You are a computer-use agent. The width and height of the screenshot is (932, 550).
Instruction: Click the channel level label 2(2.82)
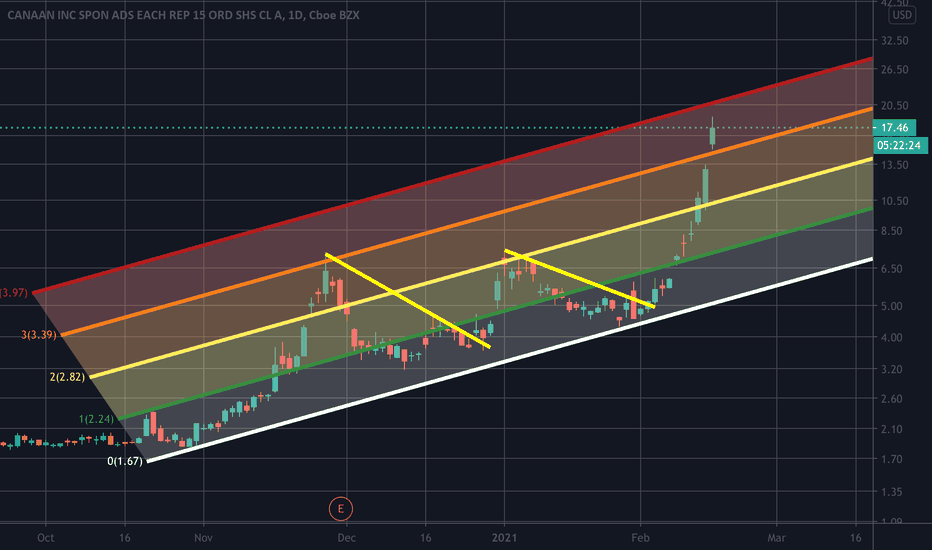point(67,376)
